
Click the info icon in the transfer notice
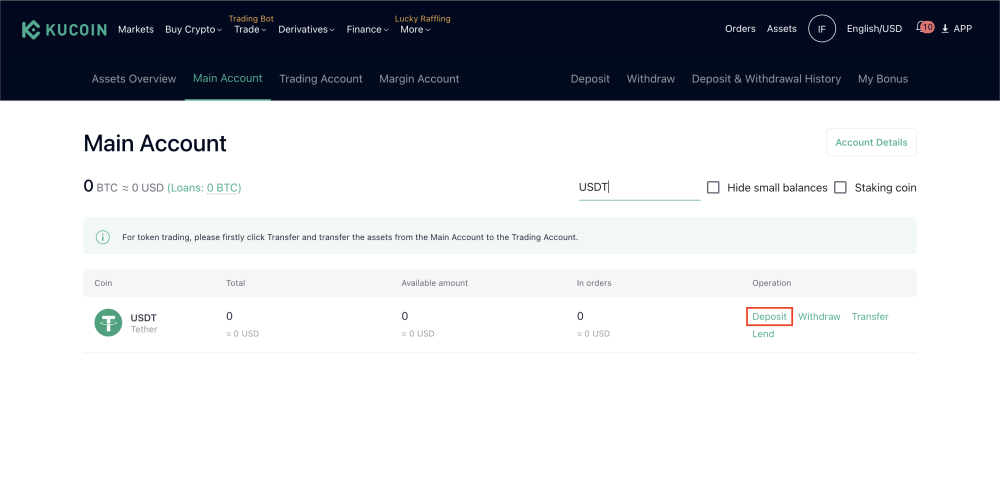click(x=103, y=236)
